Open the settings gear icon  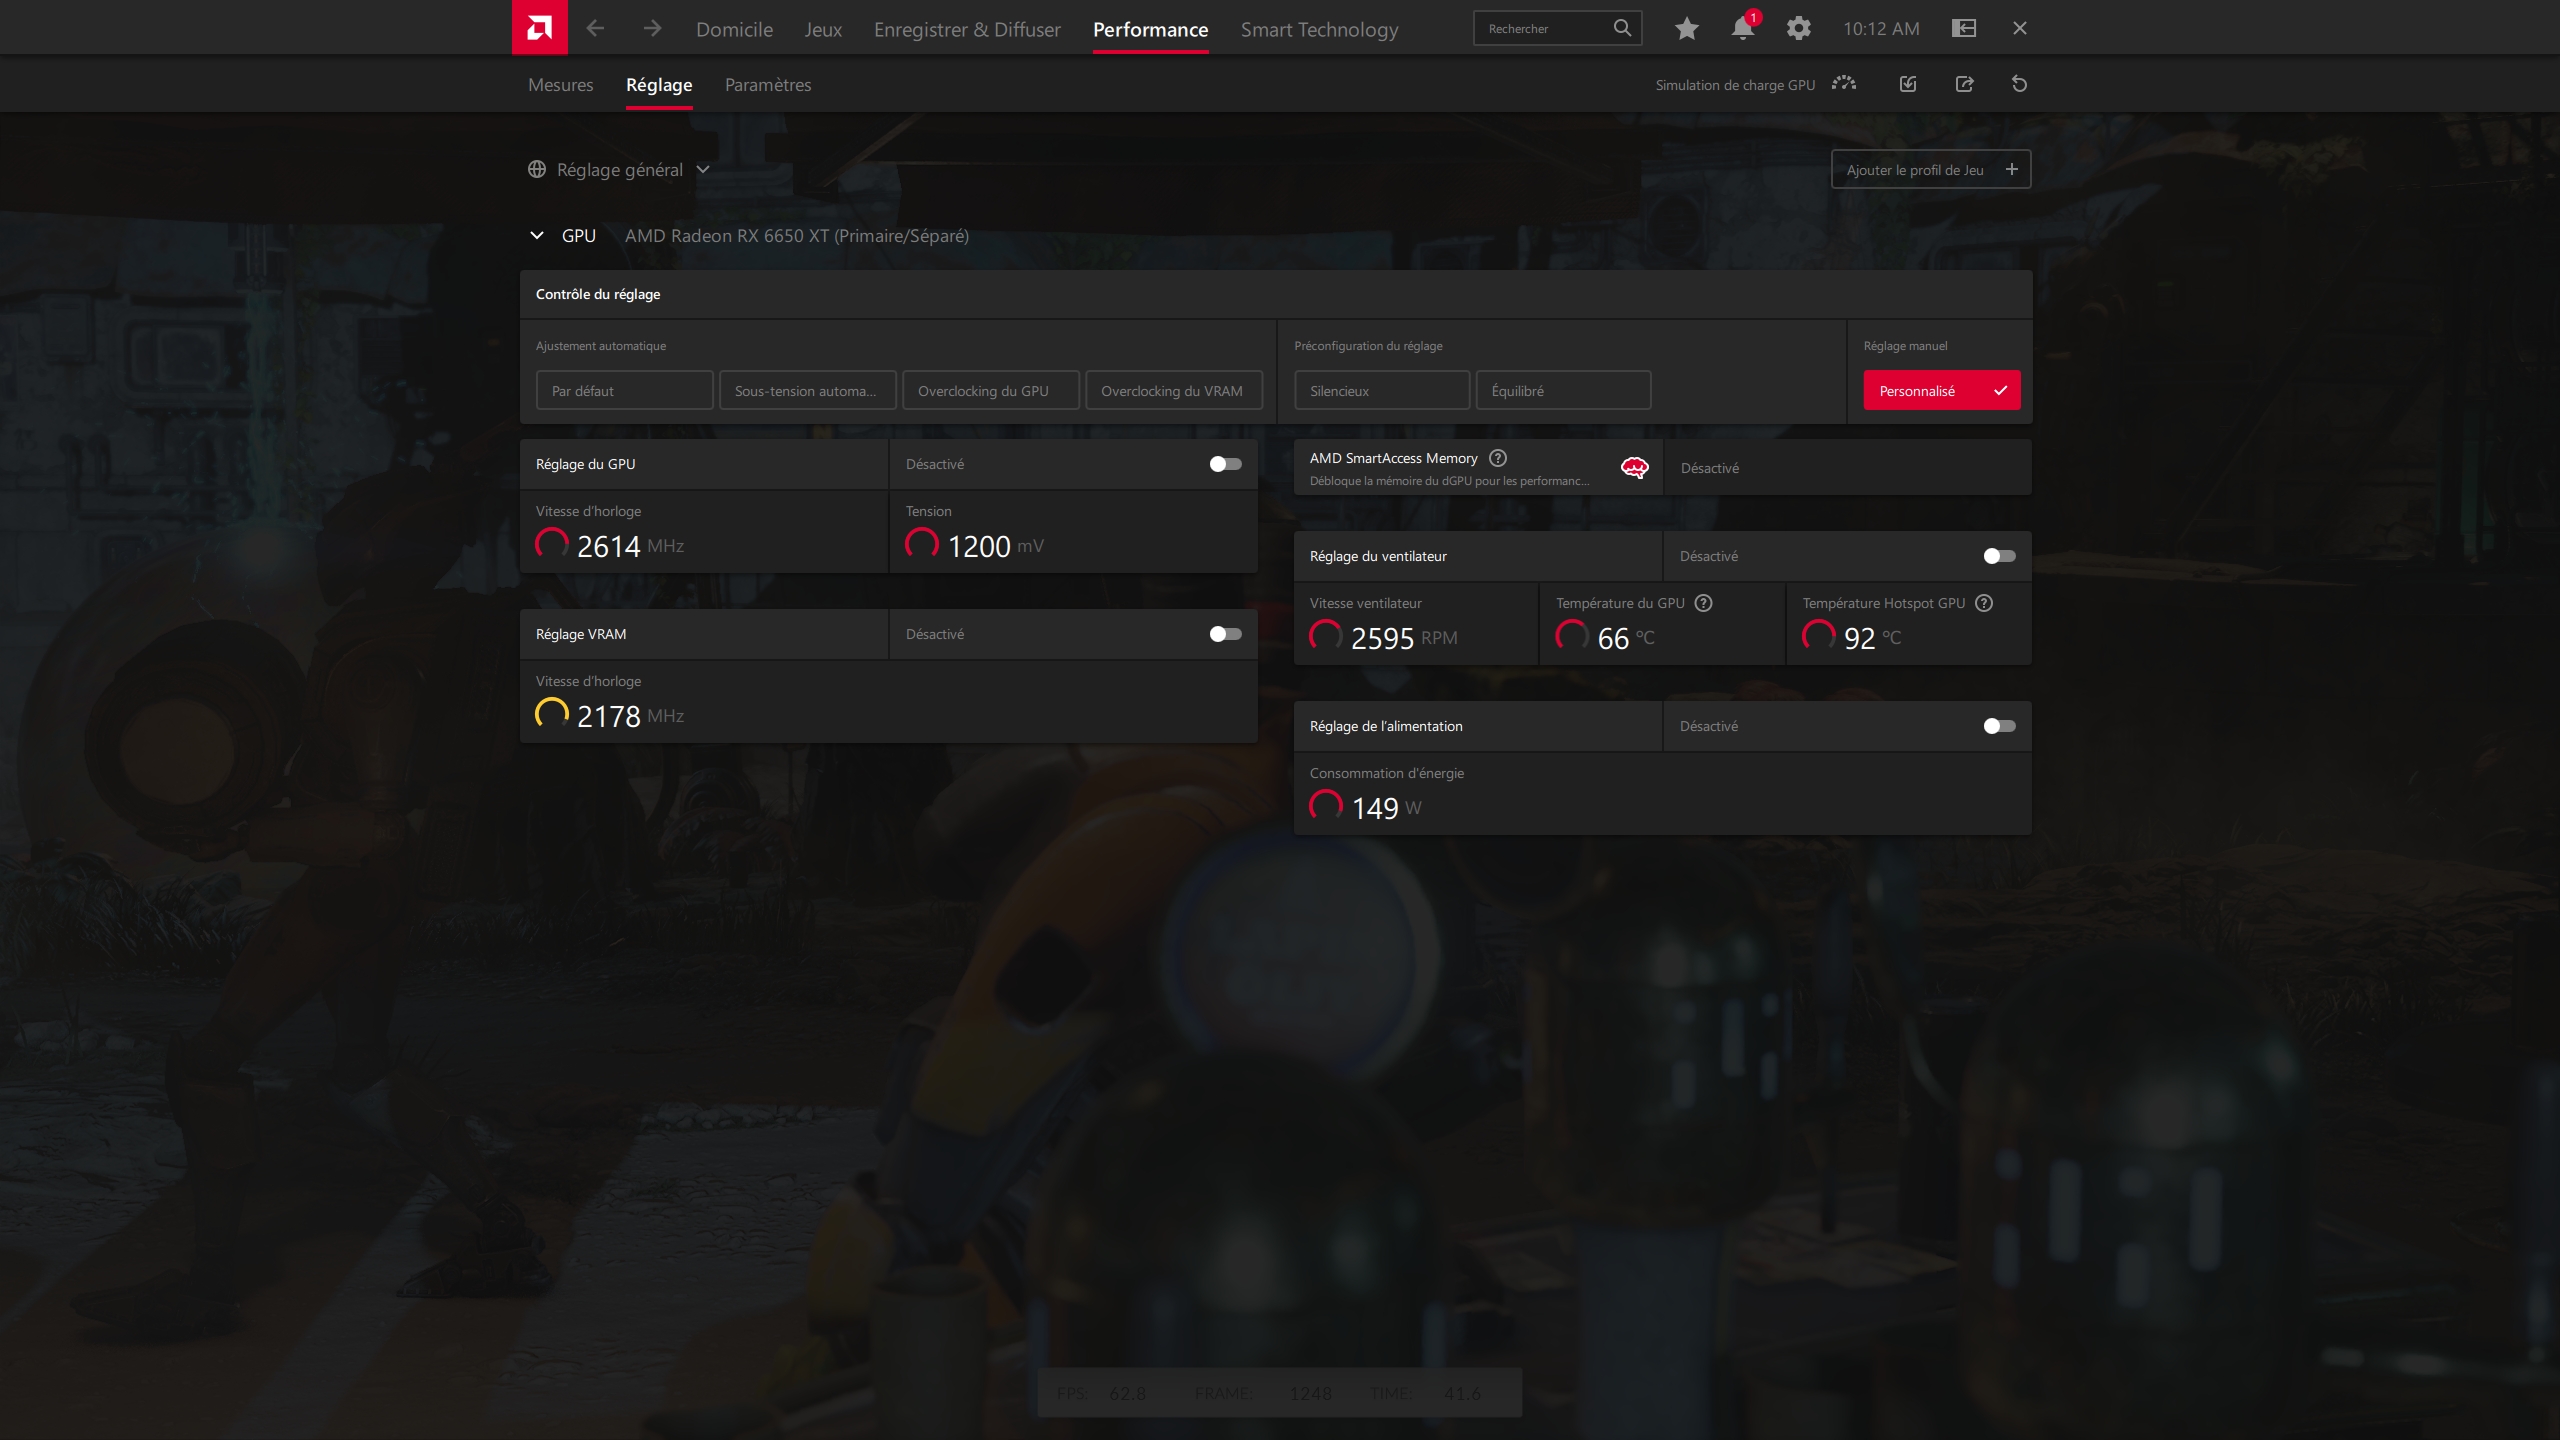point(1798,28)
